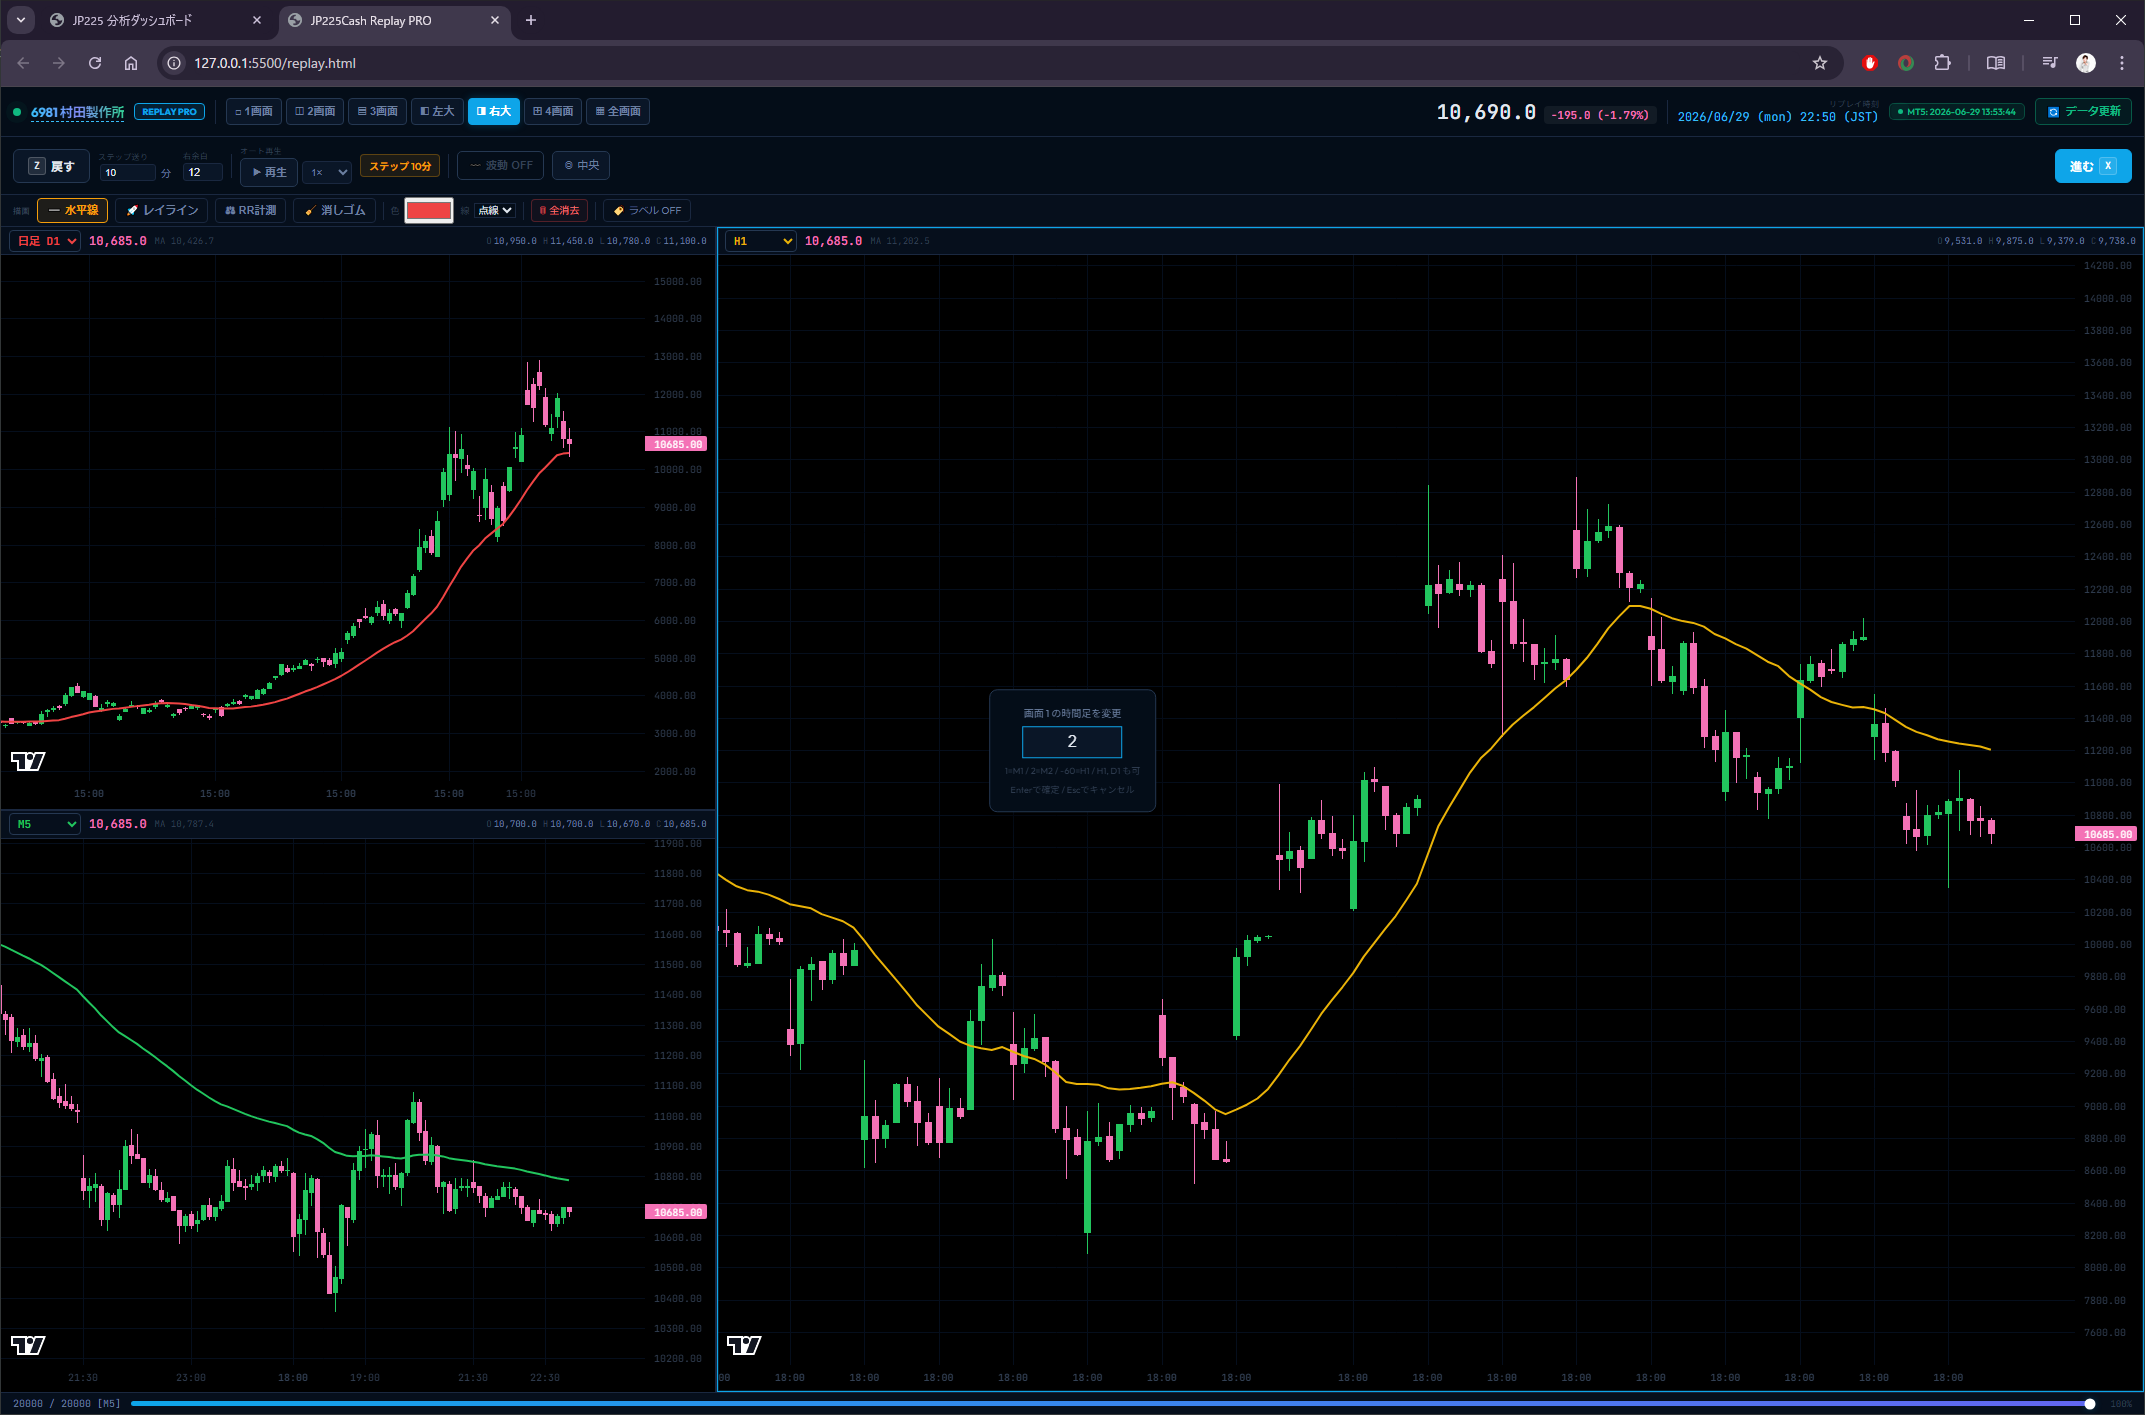Switch layout to 4画面 grid
Viewport: 2145px width, 1415px height.
click(553, 111)
